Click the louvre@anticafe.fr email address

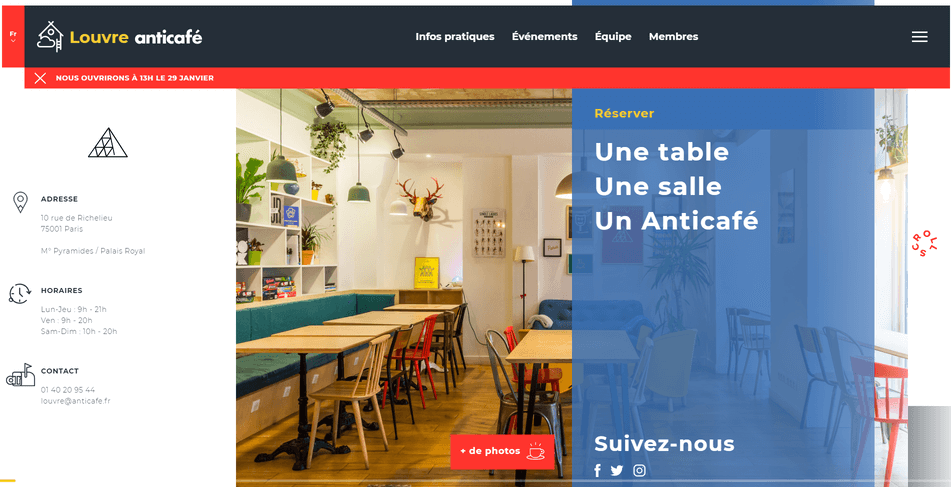(76, 401)
